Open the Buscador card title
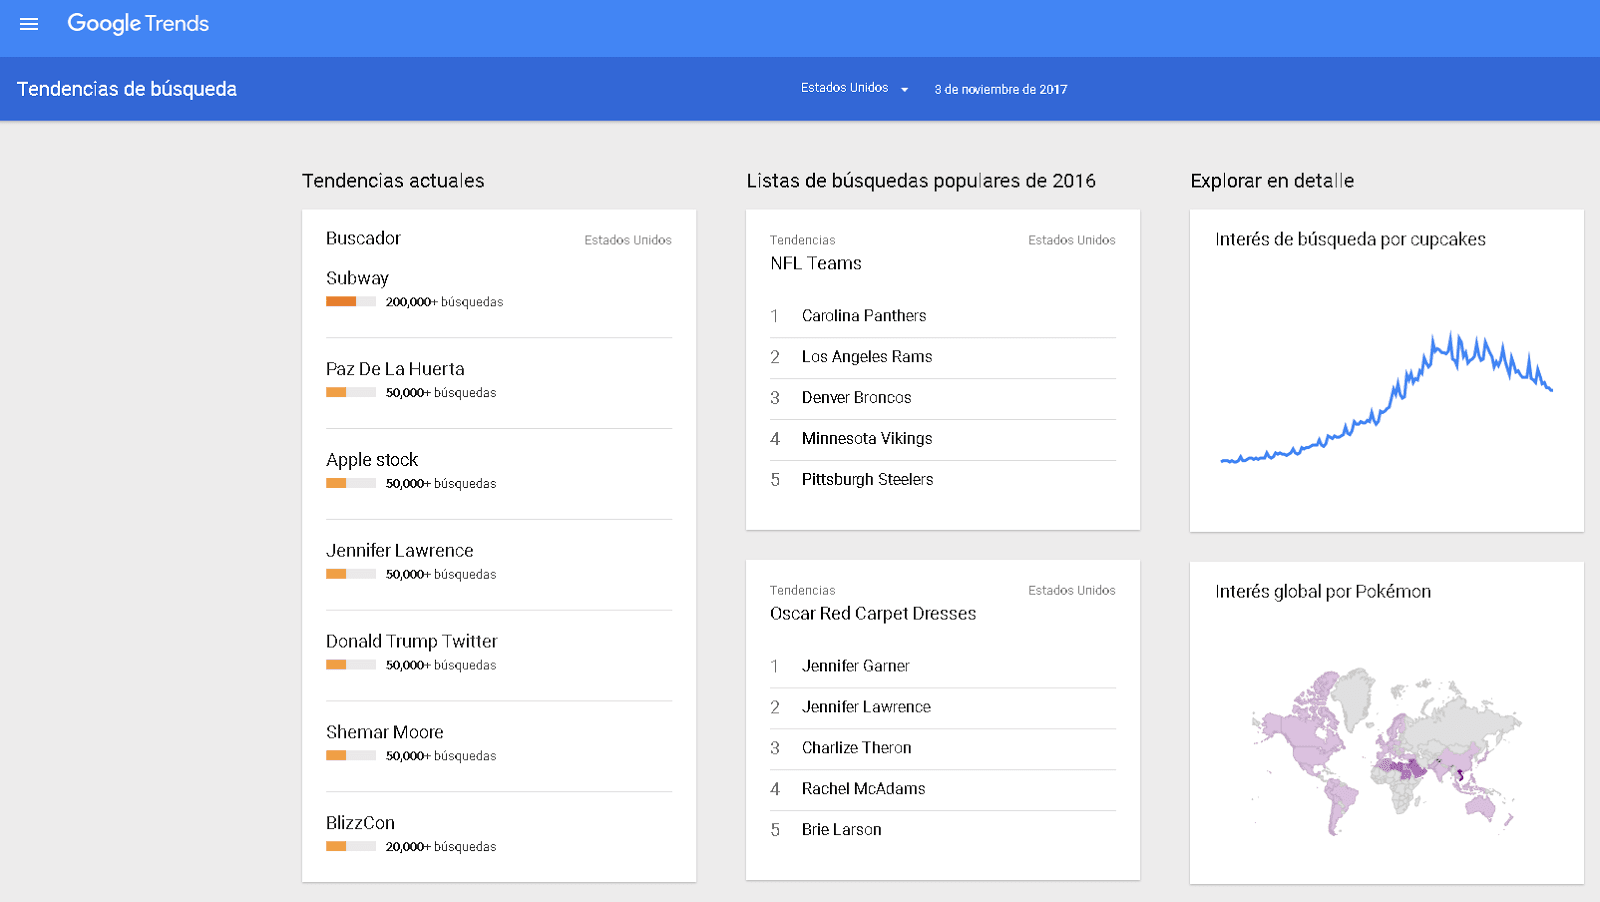1600x902 pixels. click(363, 238)
